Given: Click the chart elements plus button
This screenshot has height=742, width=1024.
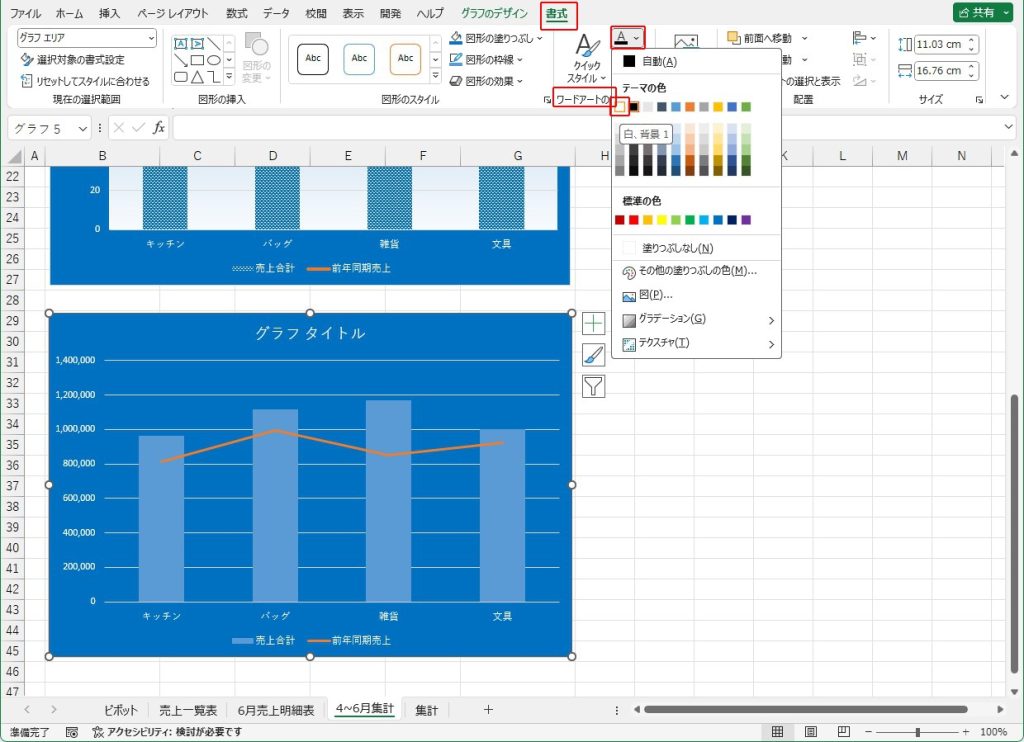Looking at the screenshot, I should coord(594,323).
